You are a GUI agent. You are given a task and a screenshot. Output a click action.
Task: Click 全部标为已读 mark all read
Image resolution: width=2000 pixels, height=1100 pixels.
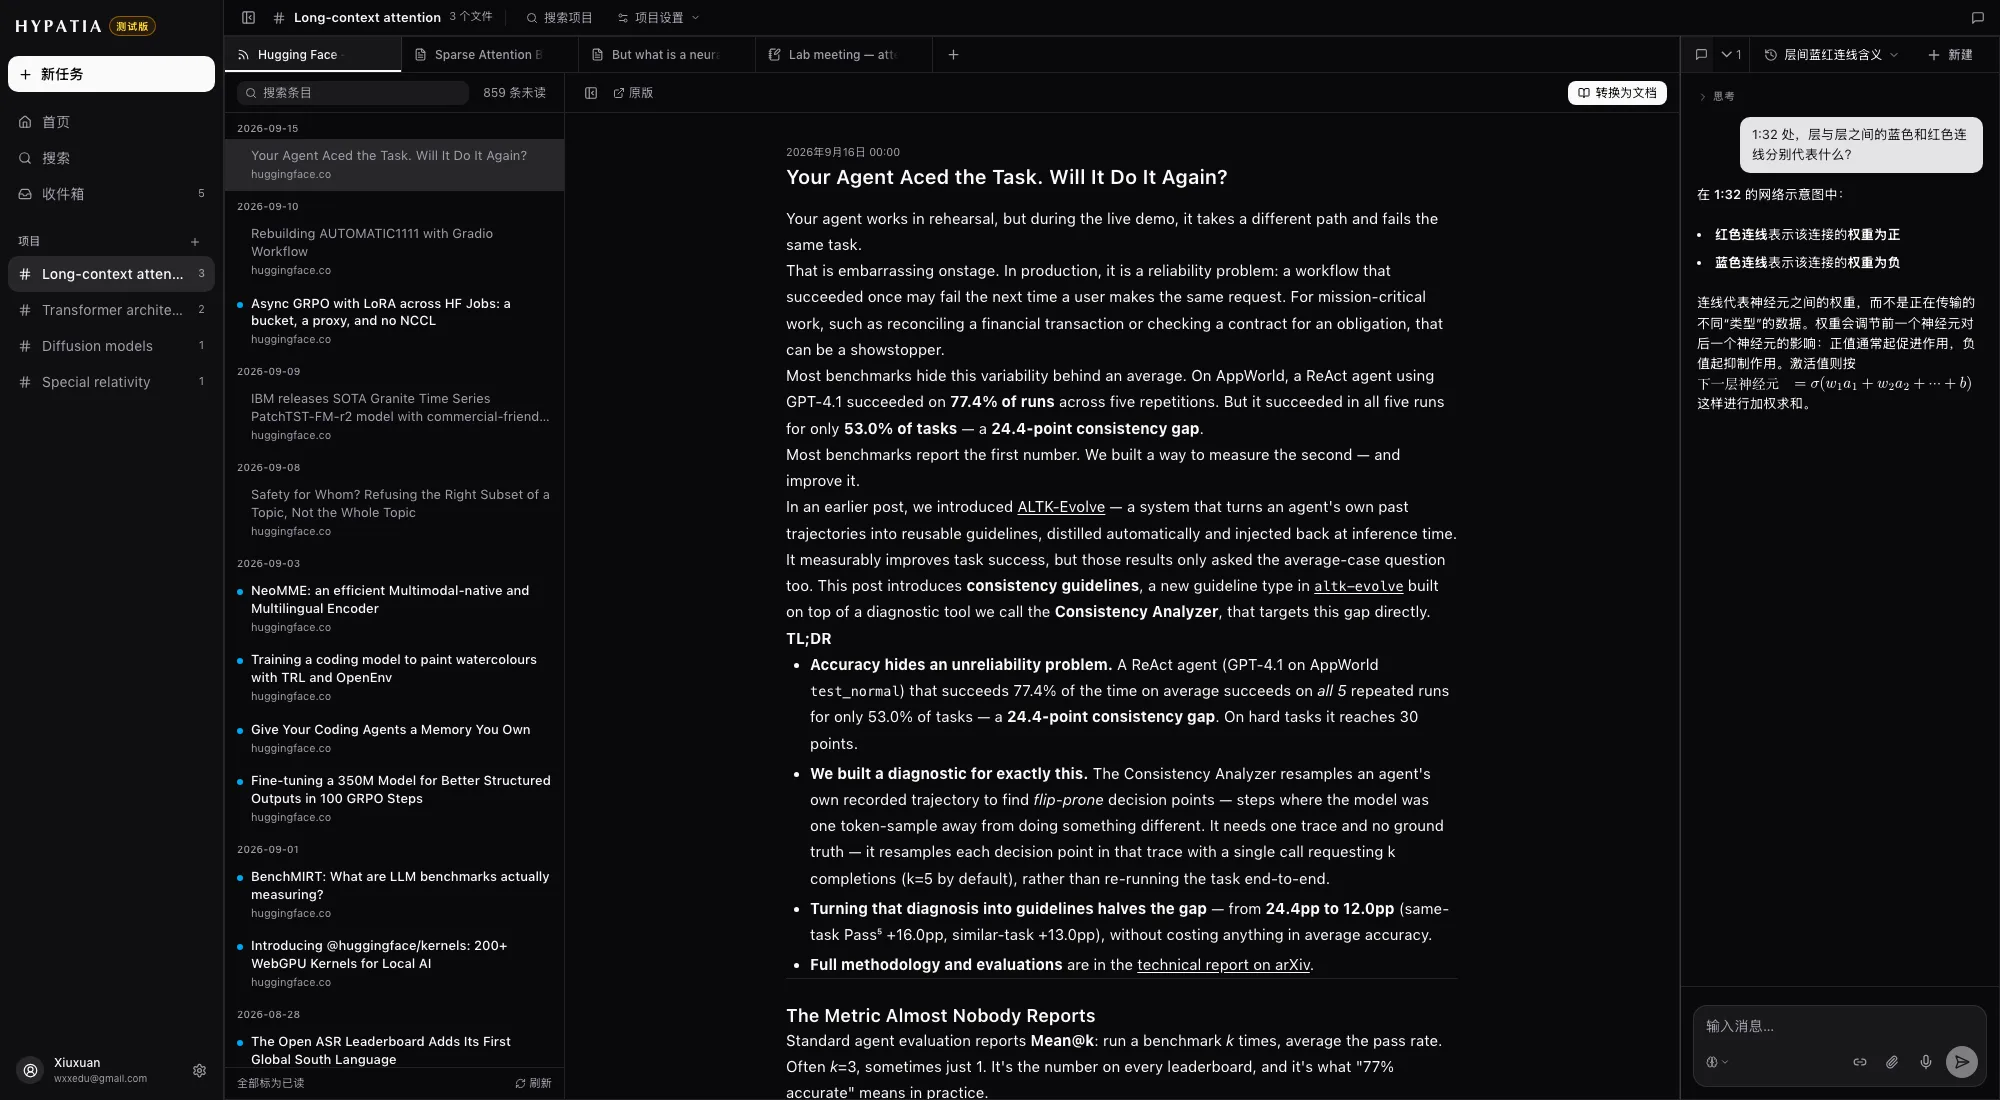click(270, 1083)
